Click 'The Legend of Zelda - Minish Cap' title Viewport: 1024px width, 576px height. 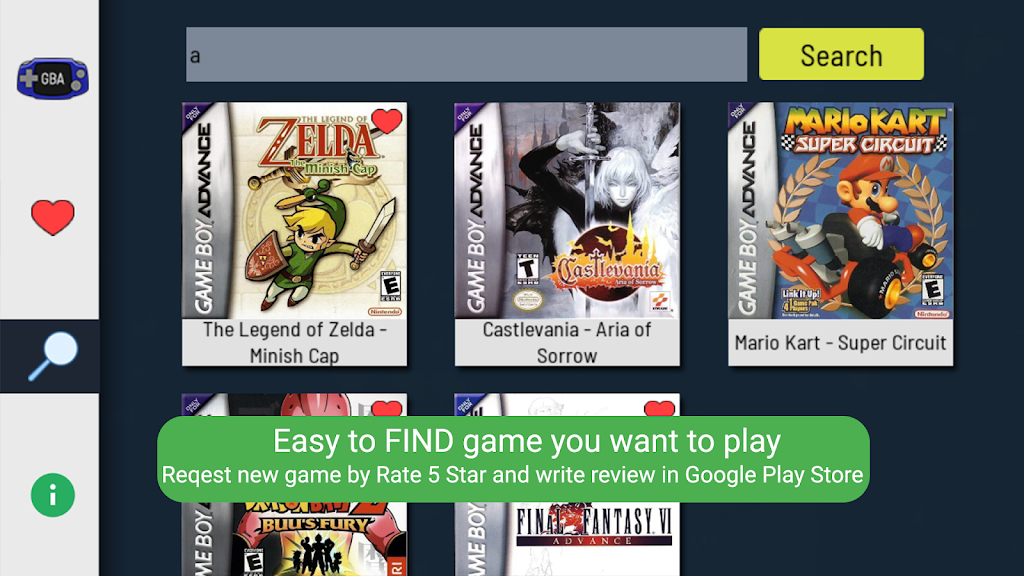coord(295,342)
